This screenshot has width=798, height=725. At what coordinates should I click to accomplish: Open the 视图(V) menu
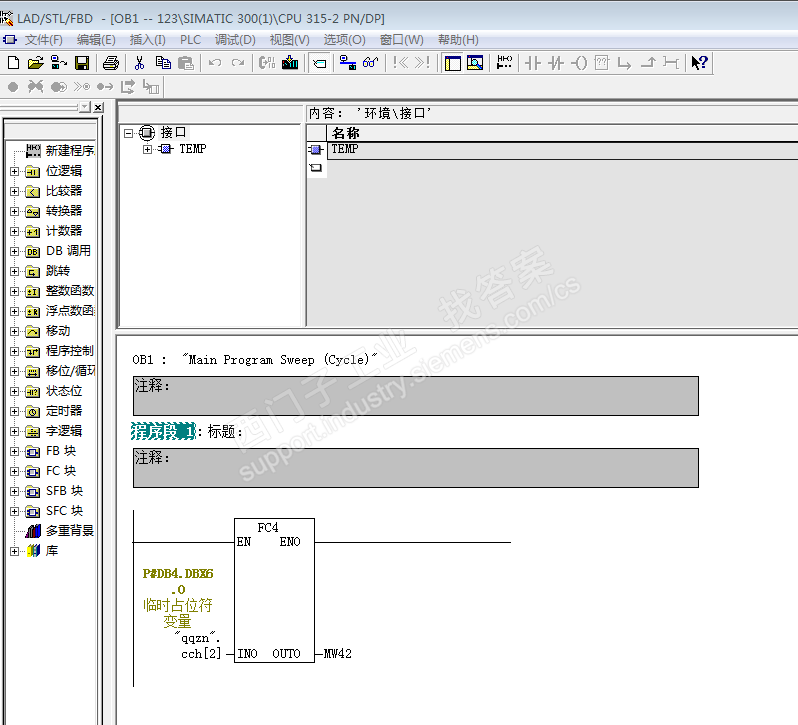pyautogui.click(x=290, y=40)
